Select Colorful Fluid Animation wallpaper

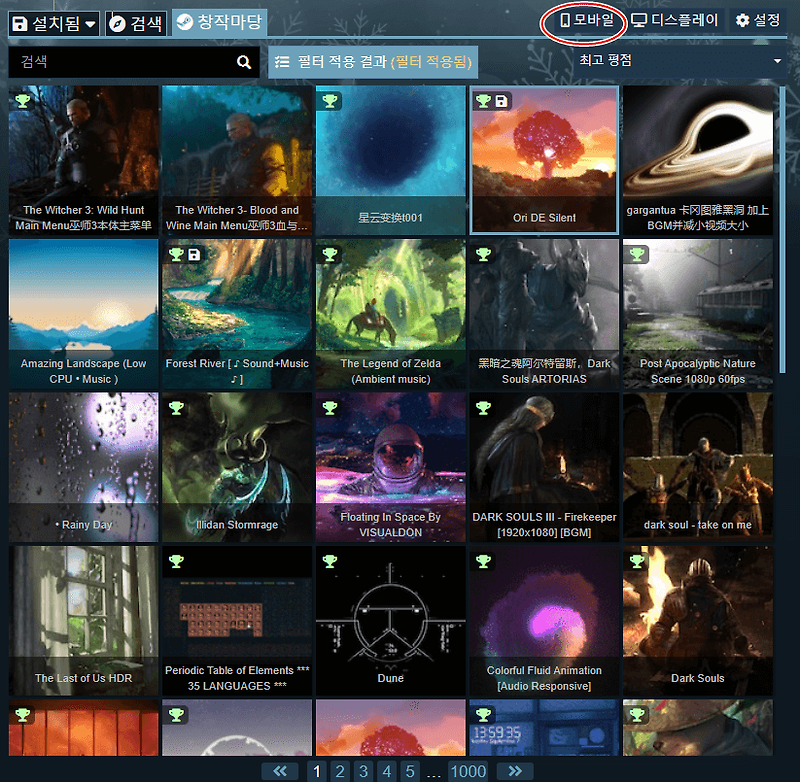click(x=544, y=621)
